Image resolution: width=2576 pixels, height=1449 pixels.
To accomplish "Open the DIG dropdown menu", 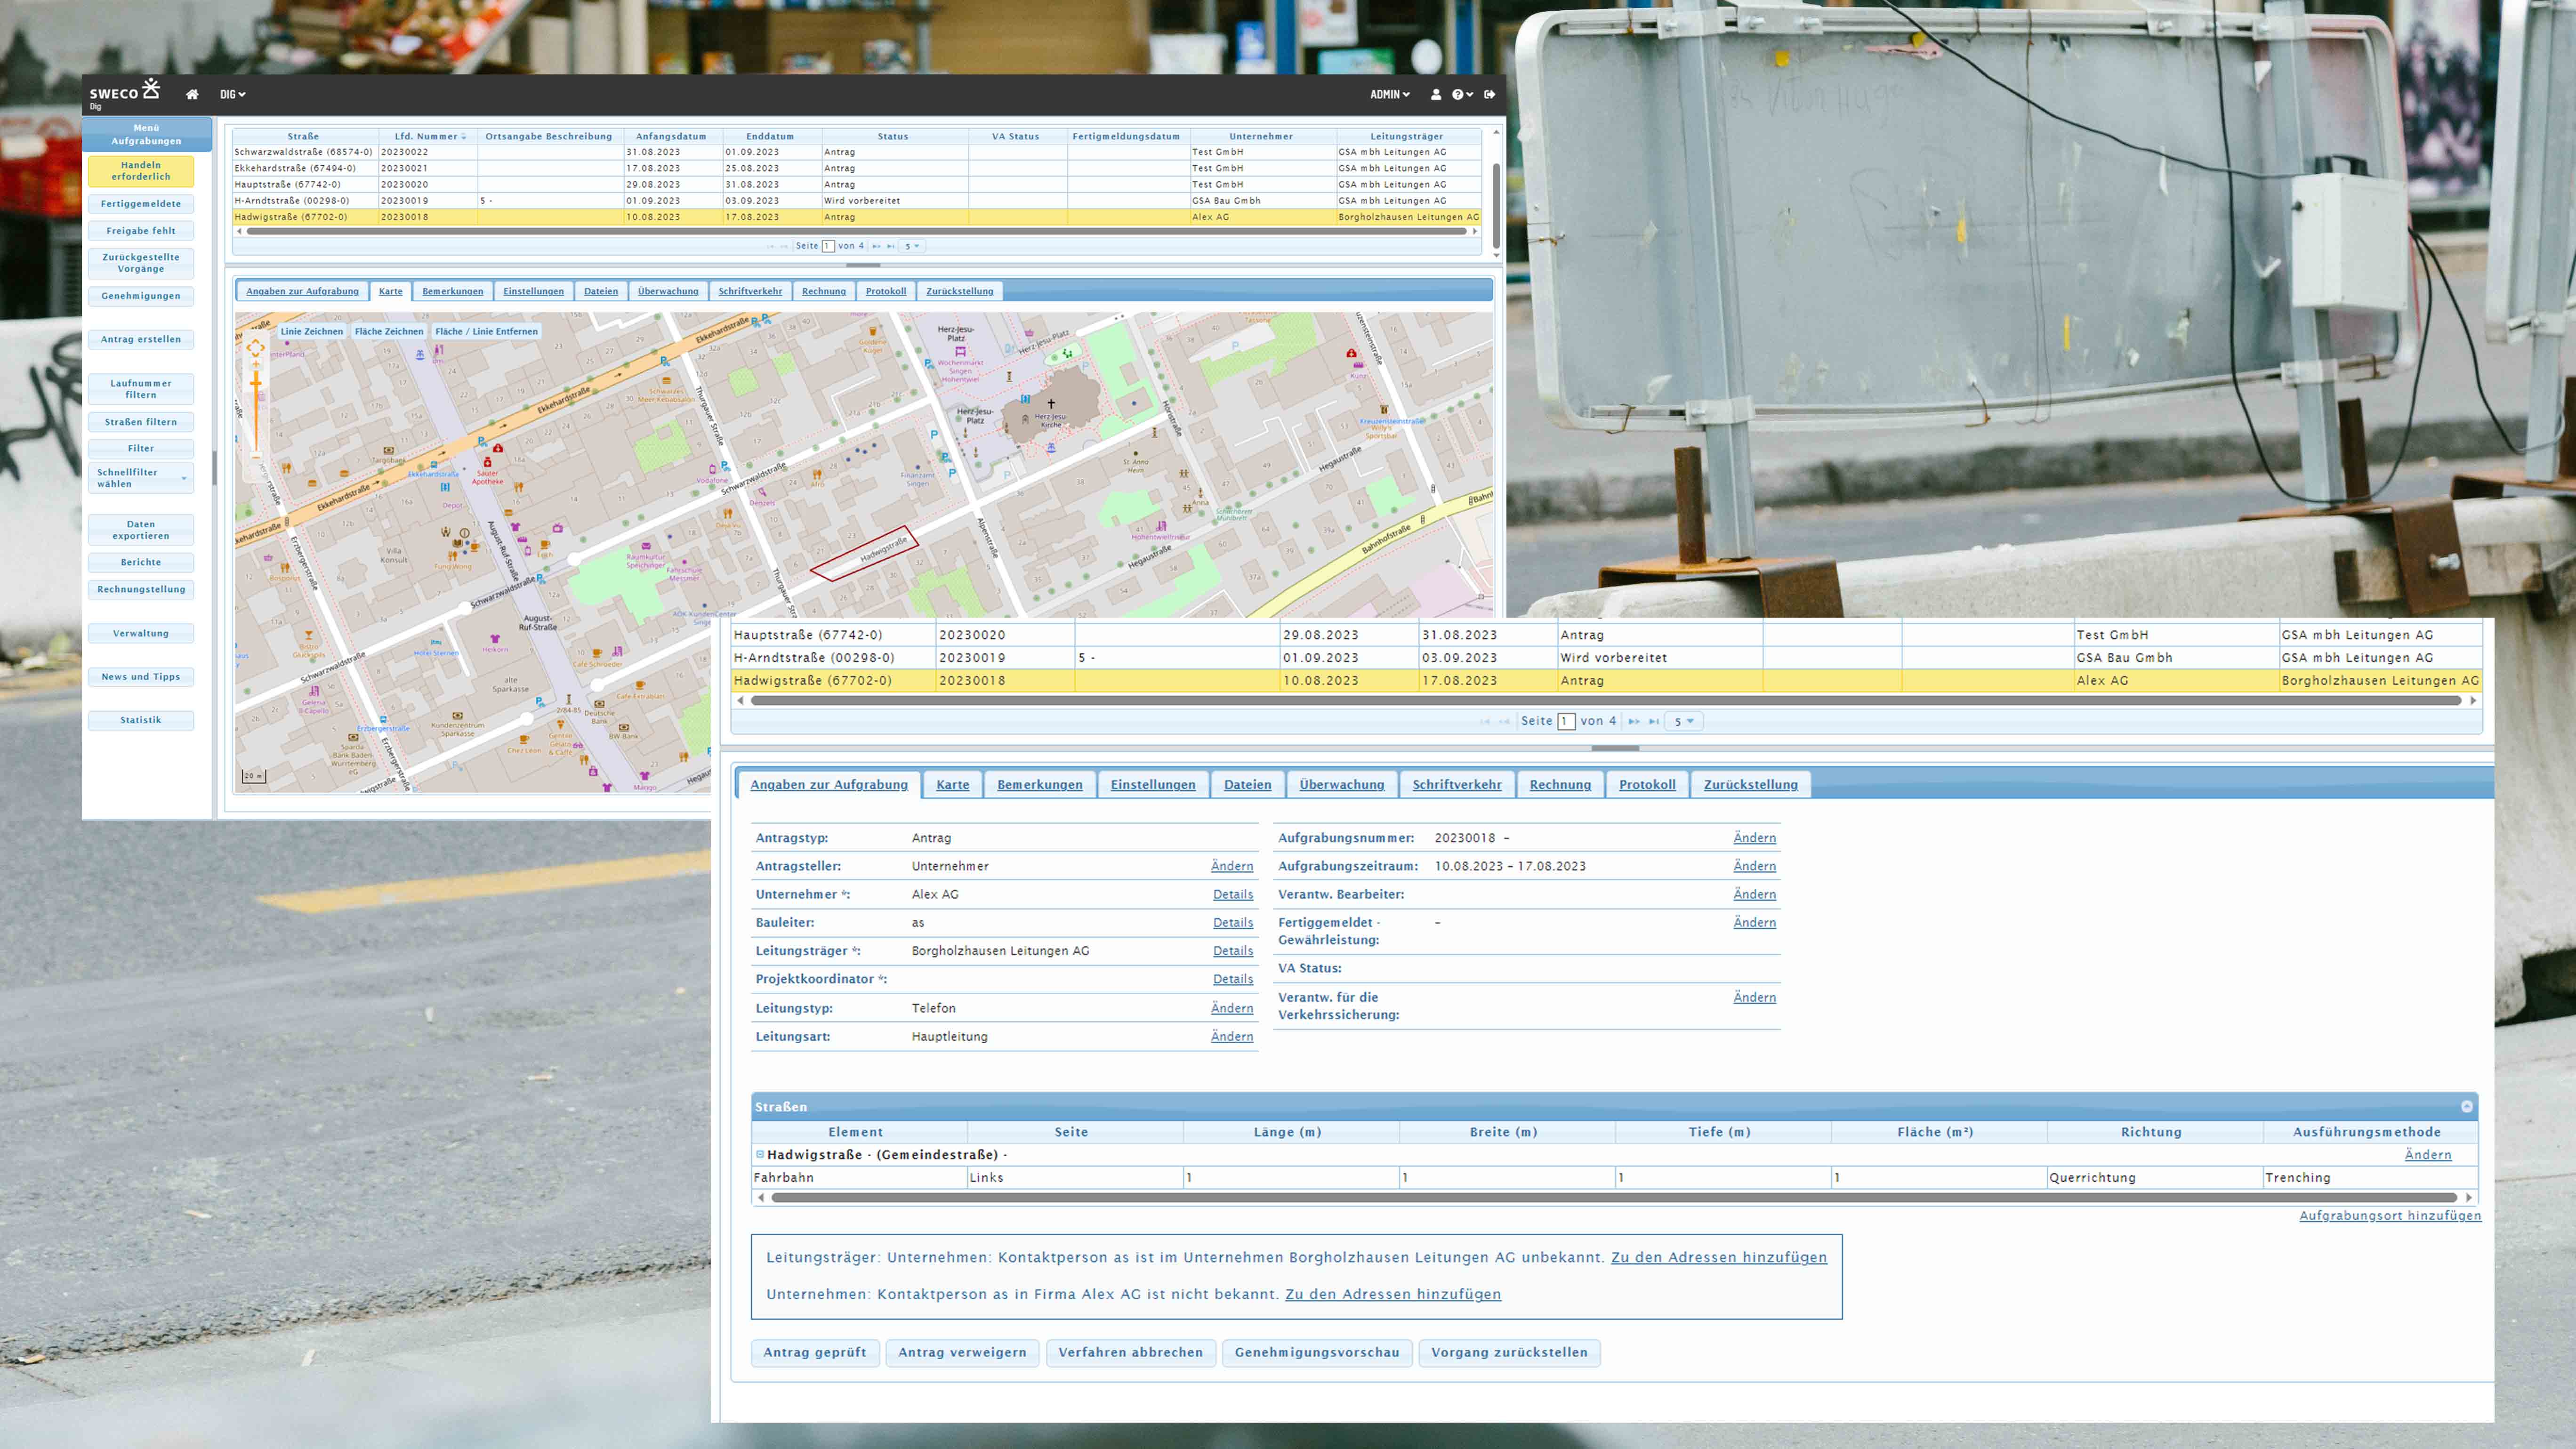I will click(x=232, y=94).
